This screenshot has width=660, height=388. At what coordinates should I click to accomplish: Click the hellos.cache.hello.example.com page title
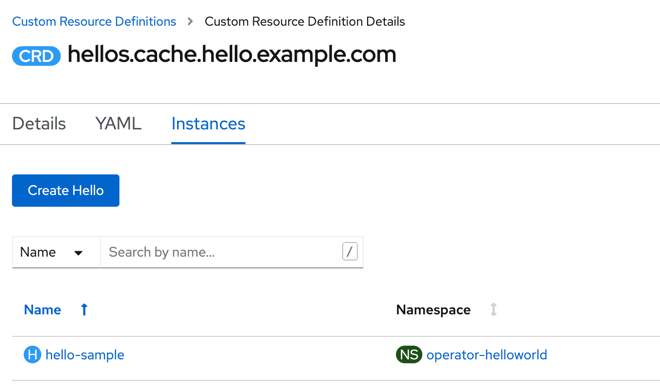[232, 55]
